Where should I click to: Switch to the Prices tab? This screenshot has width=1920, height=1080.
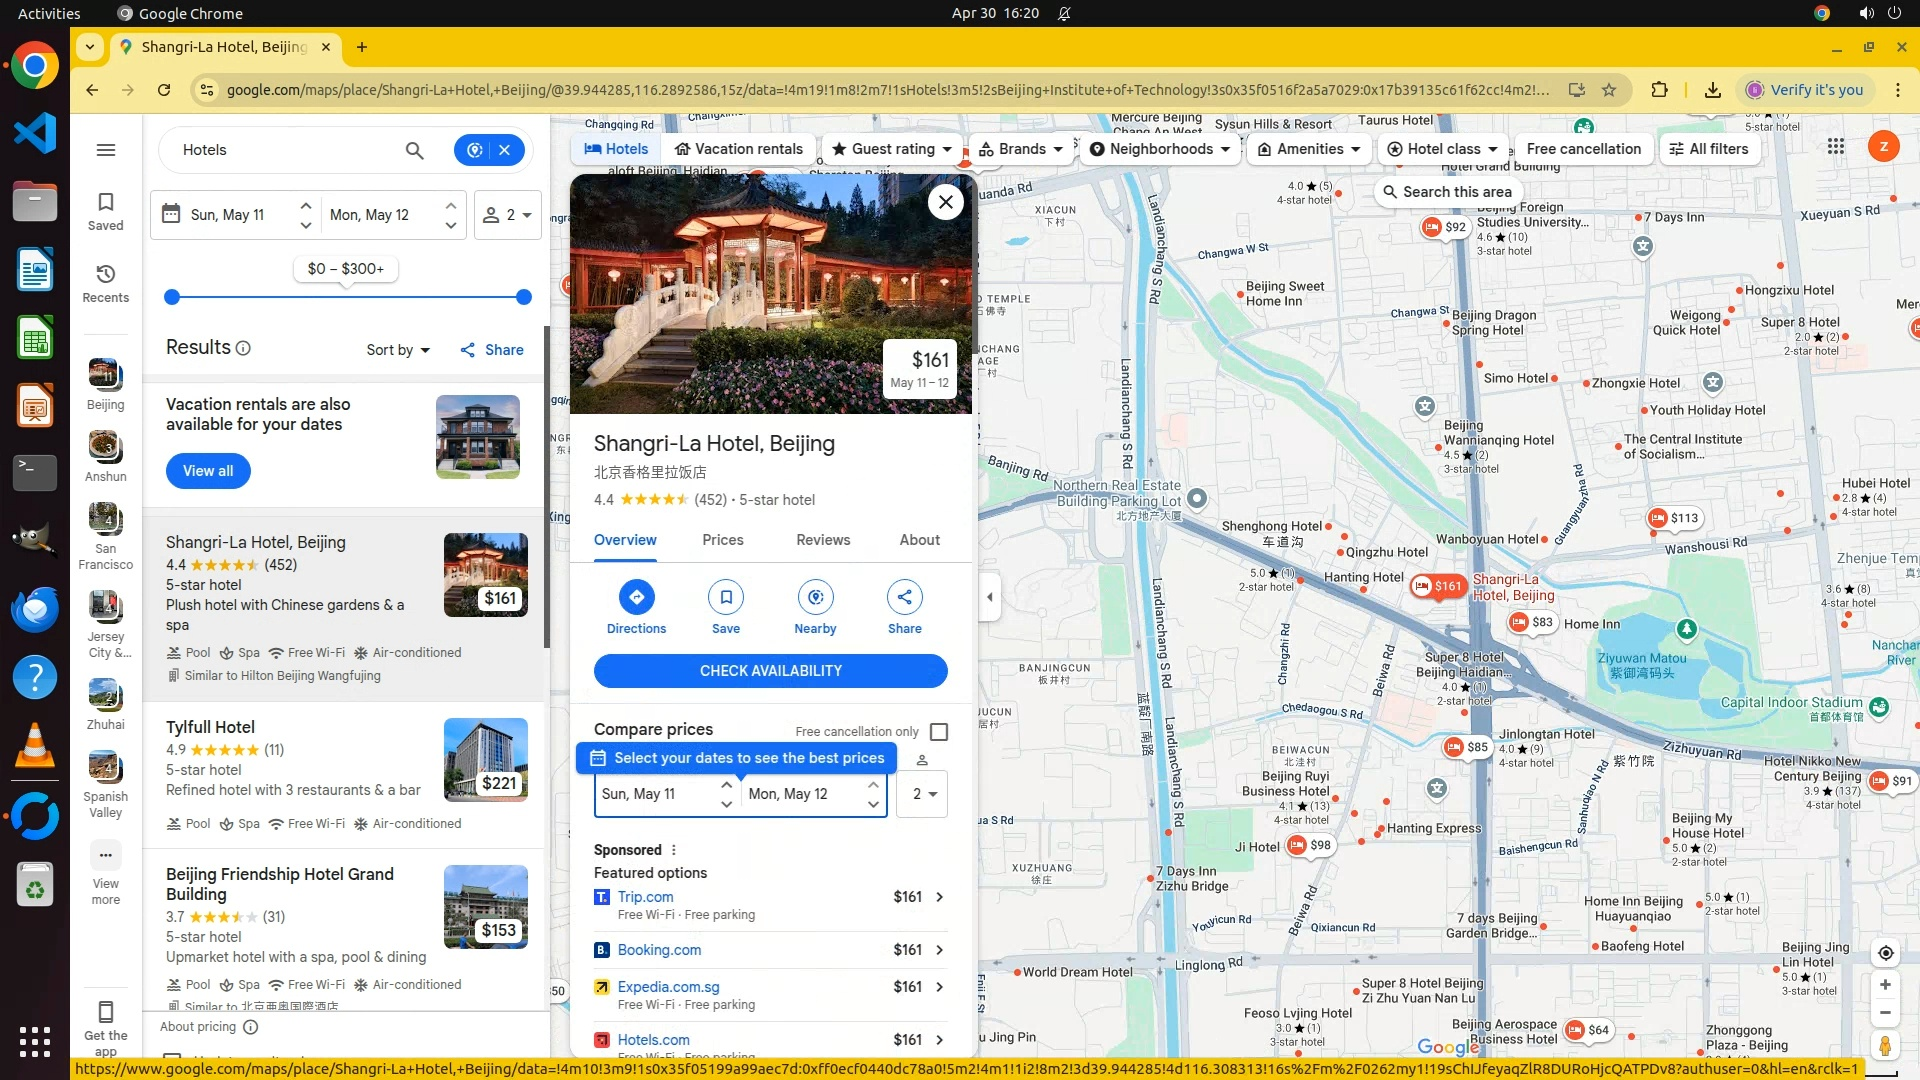pos(722,540)
